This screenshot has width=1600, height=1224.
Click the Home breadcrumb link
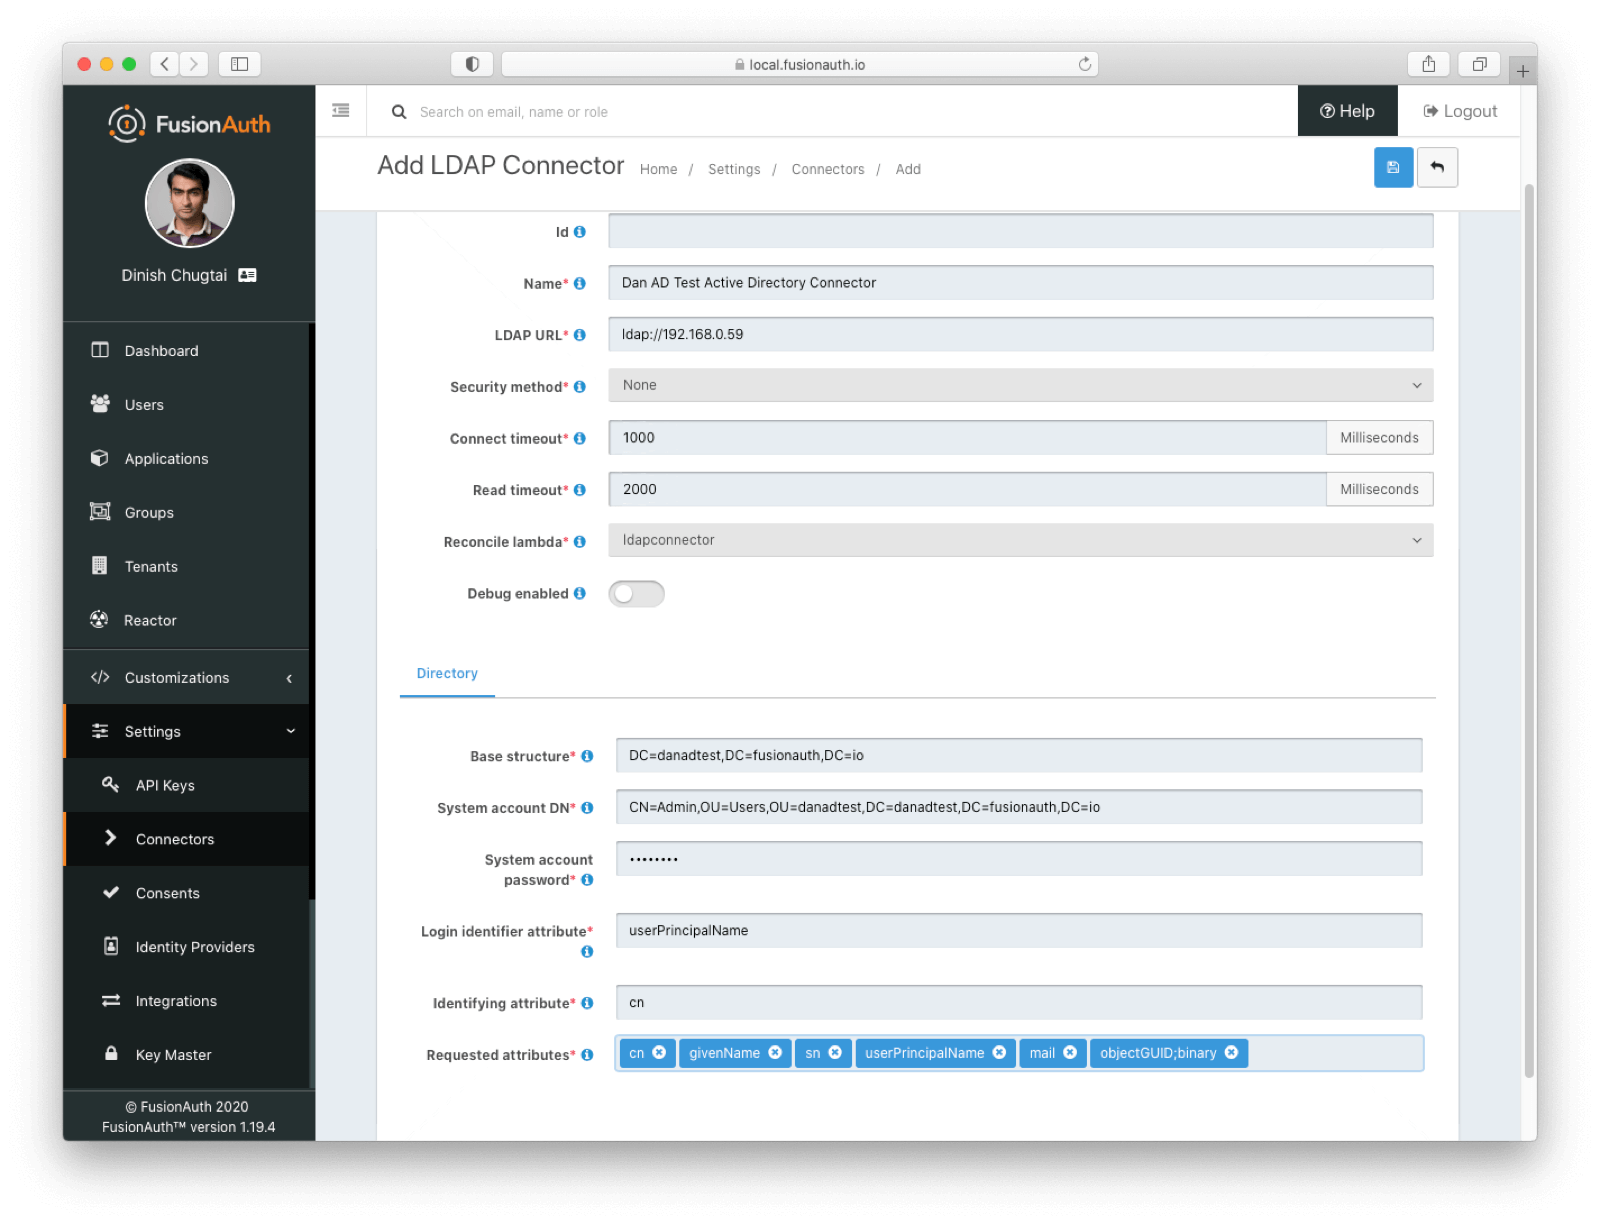click(x=658, y=169)
